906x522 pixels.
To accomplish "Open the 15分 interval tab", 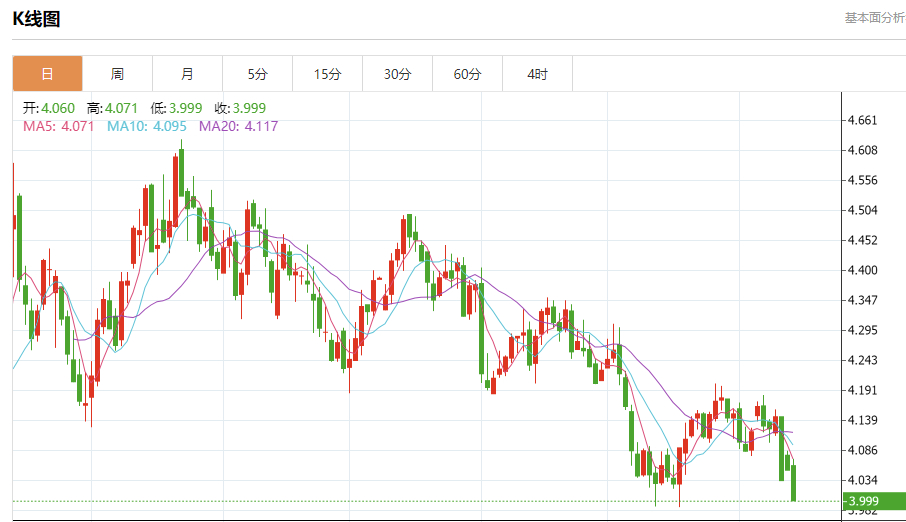I will click(x=327, y=74).
